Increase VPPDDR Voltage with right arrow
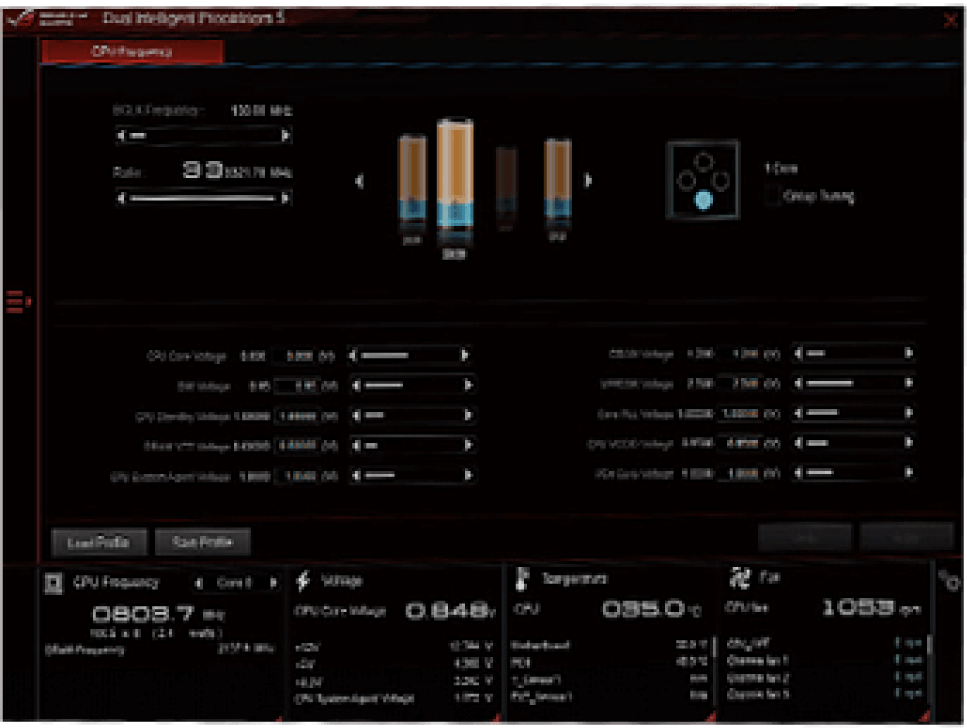This screenshot has width=967, height=728. pyautogui.click(x=908, y=383)
